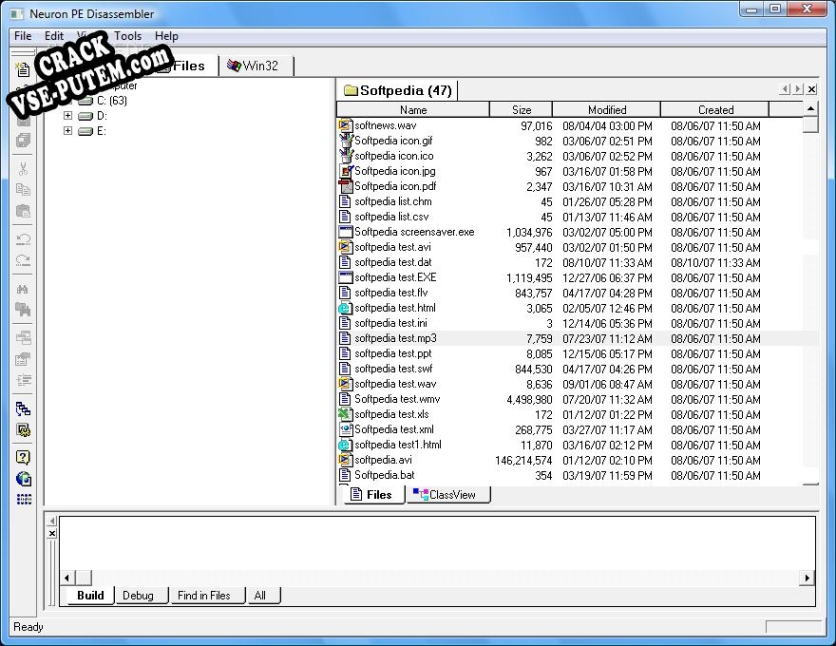
Task: Click the cascade windows toolbar icon
Action: [x=23, y=337]
